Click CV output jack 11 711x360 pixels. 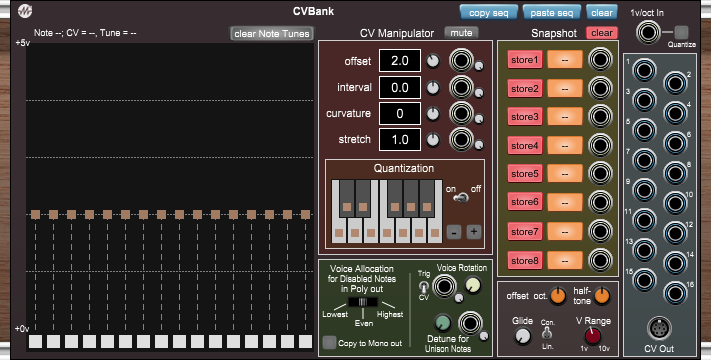(x=644, y=220)
